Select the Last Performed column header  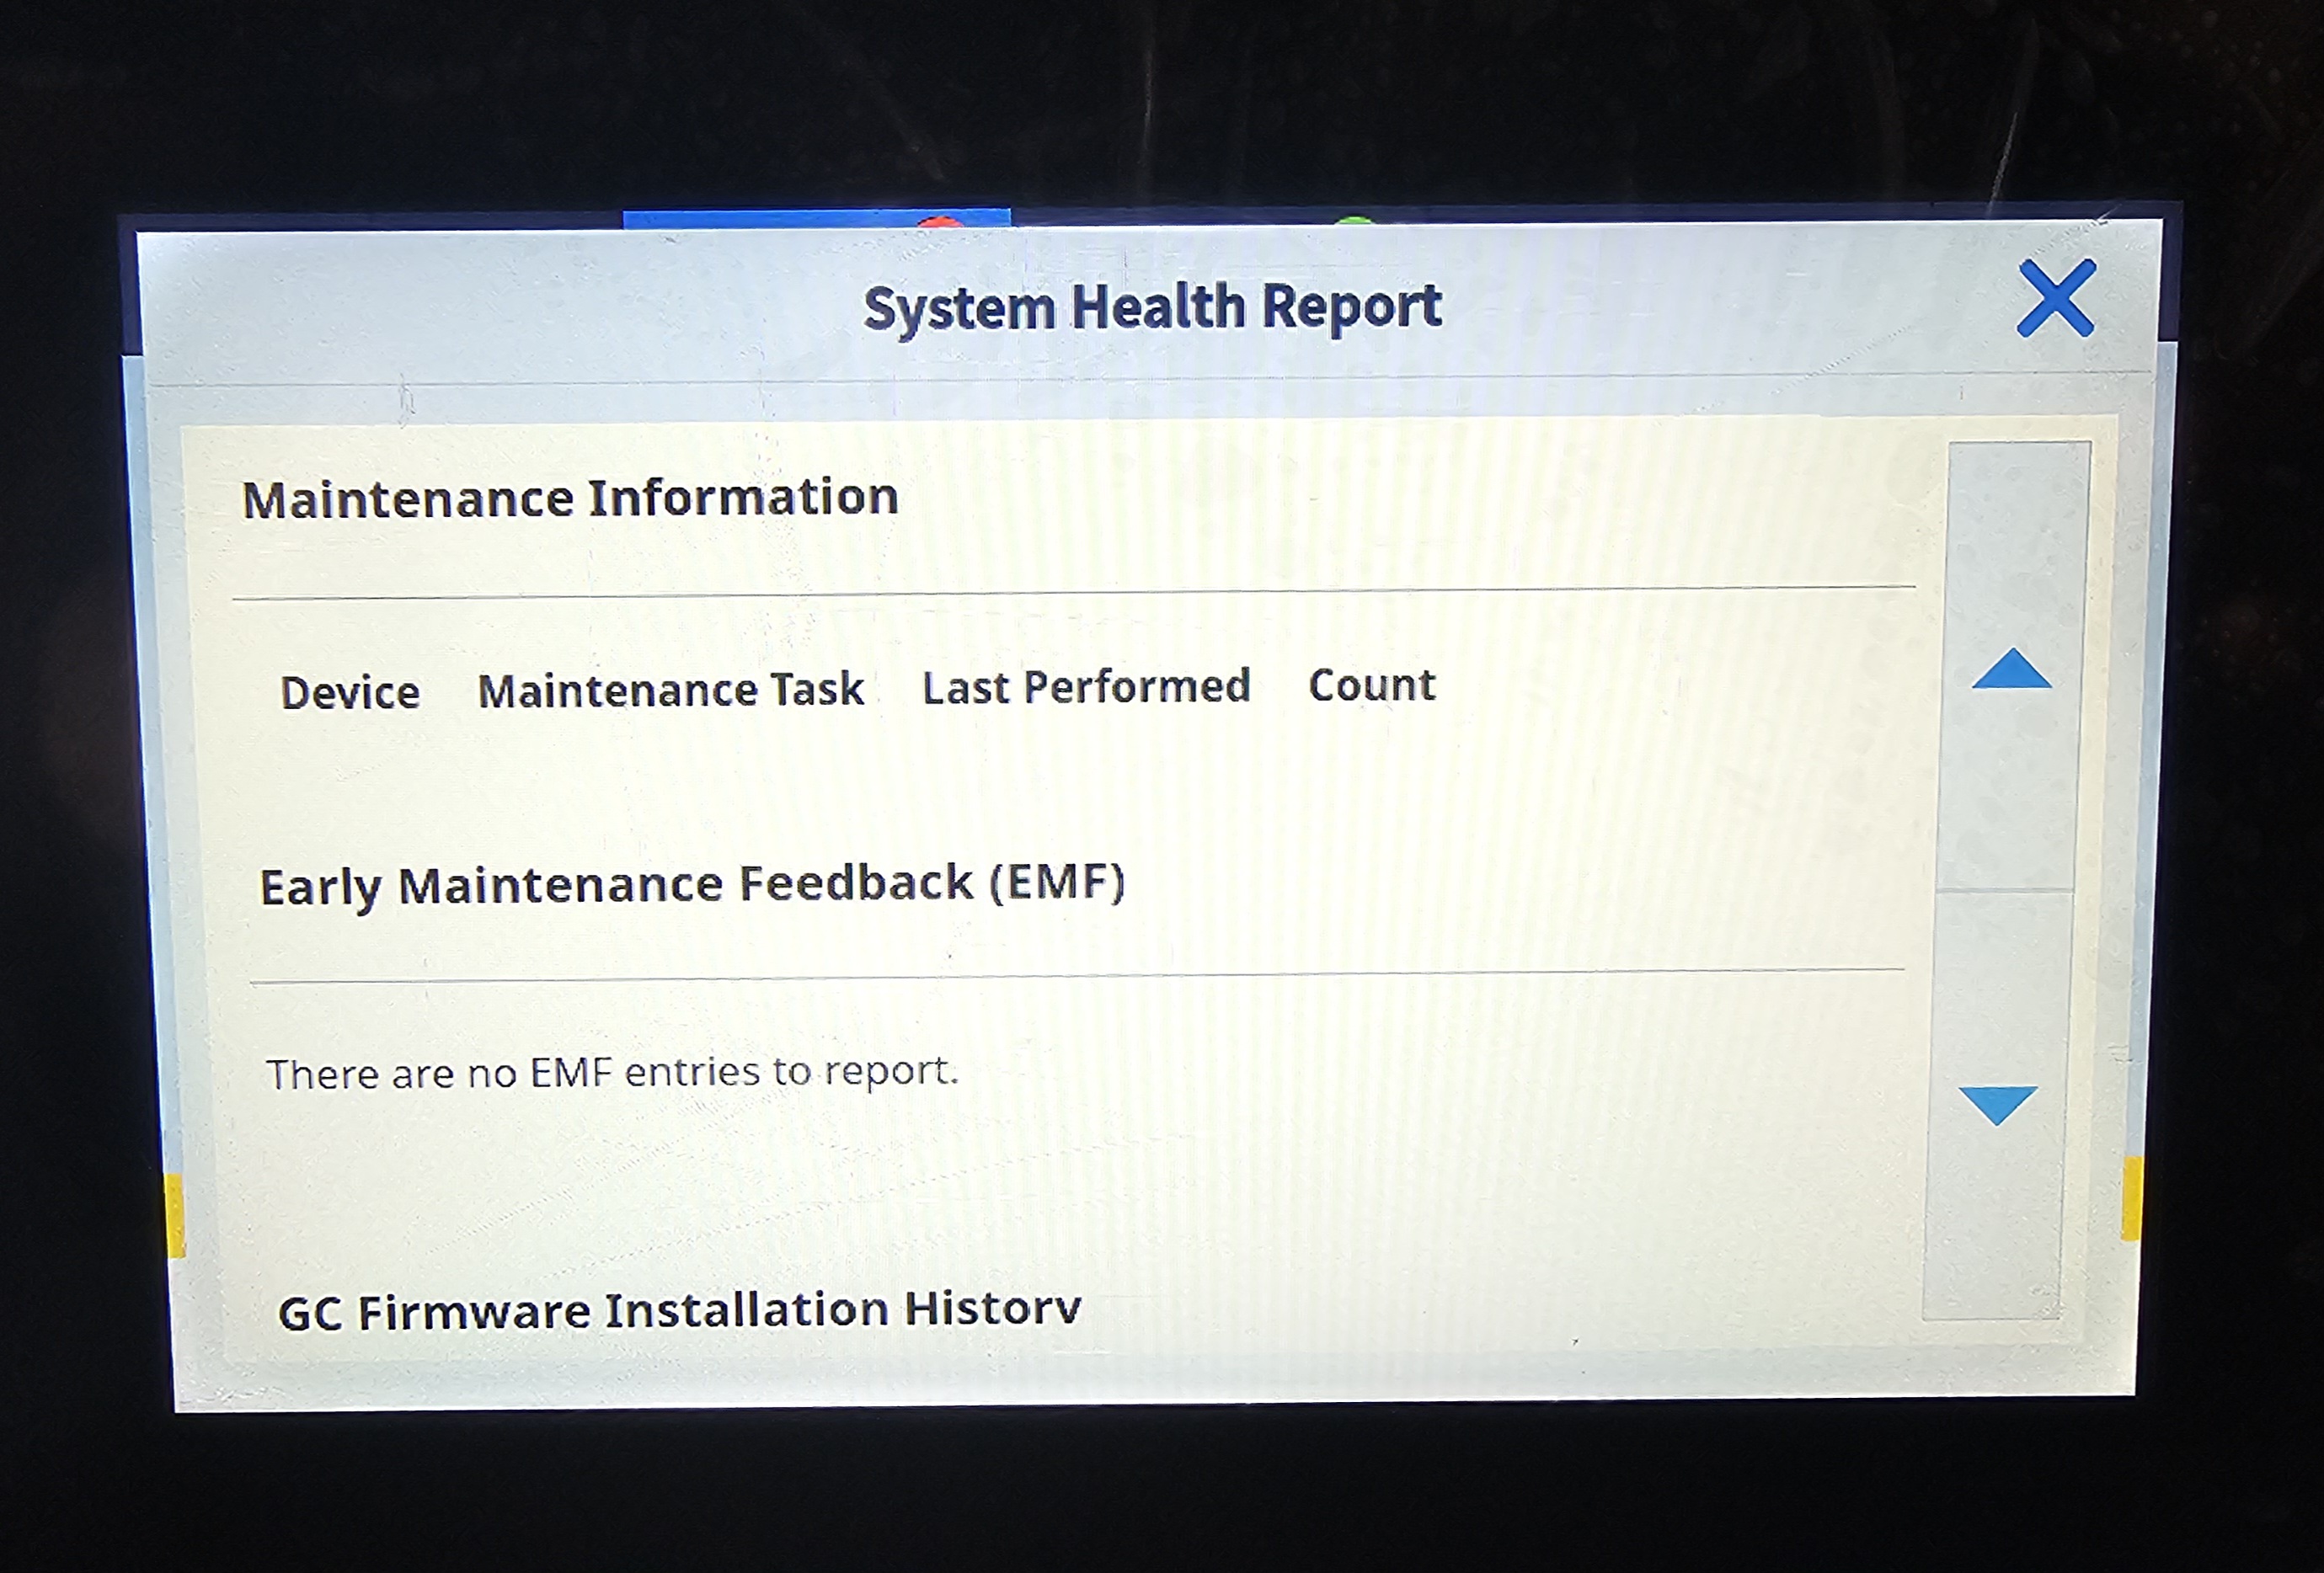(x=1086, y=687)
